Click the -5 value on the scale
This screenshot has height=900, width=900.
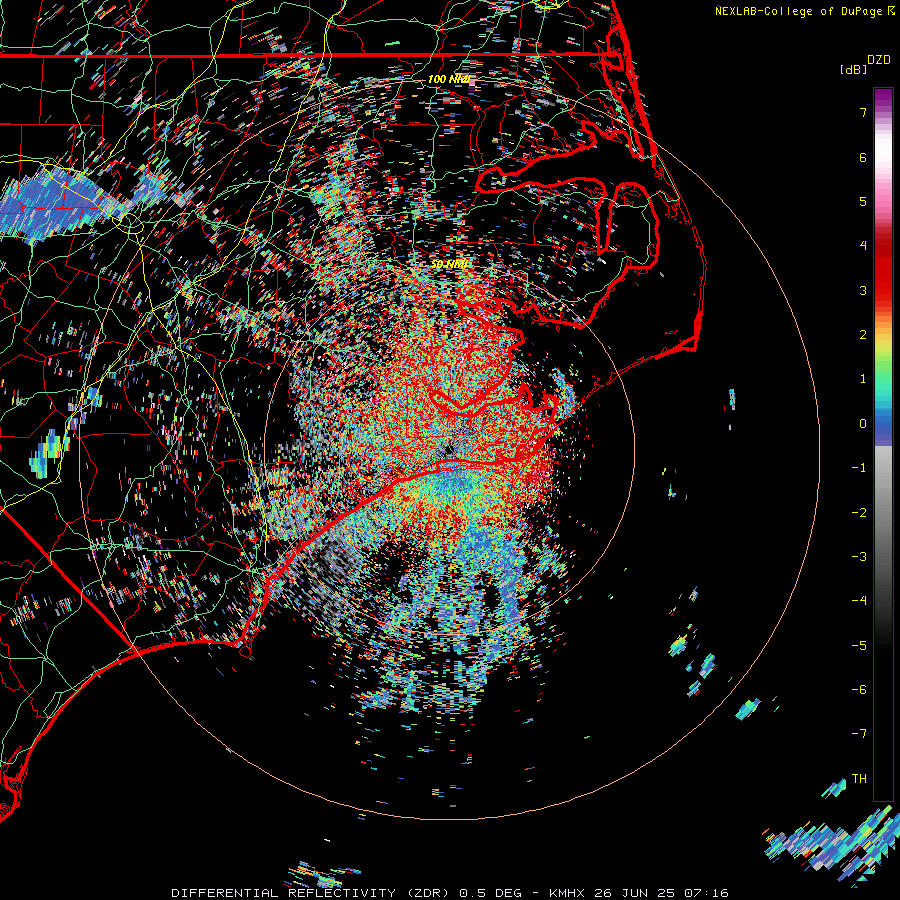(x=859, y=646)
